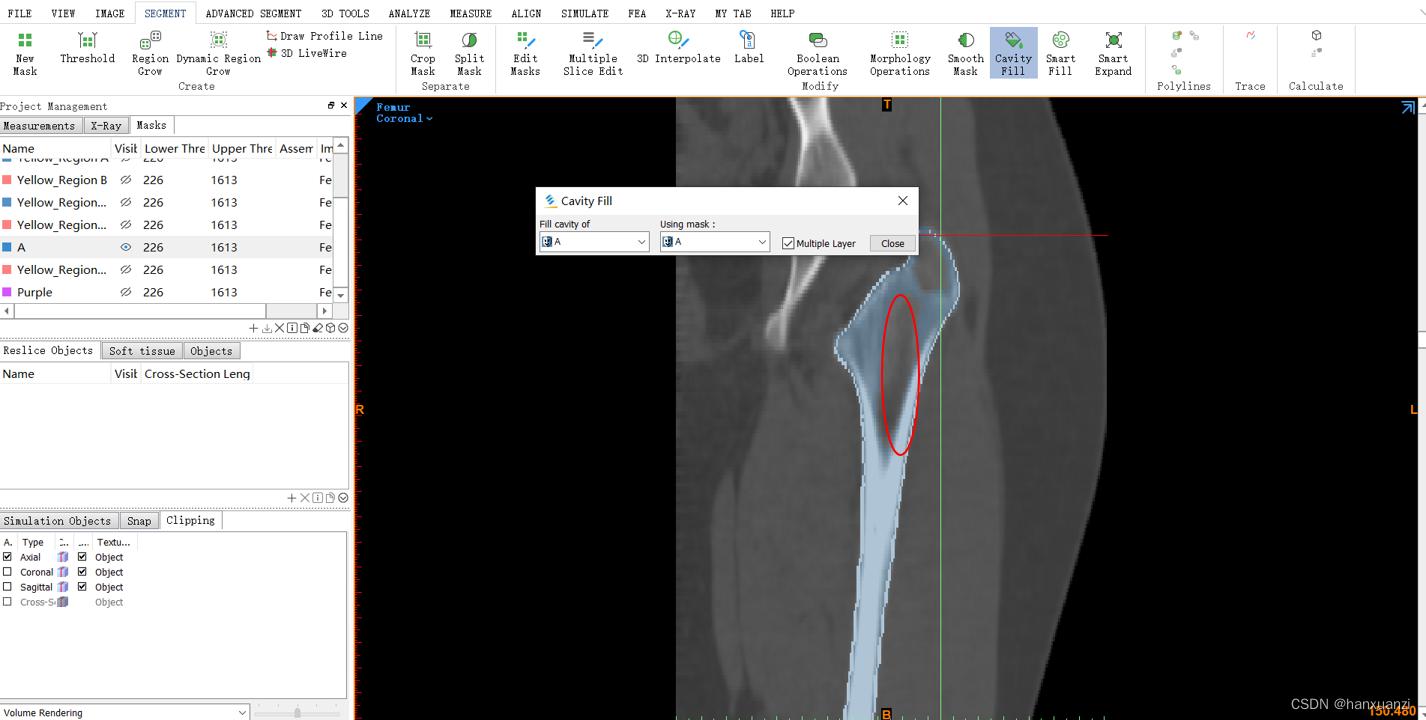The width and height of the screenshot is (1426, 720).
Task: Open the Threshold tool
Action: [87, 48]
